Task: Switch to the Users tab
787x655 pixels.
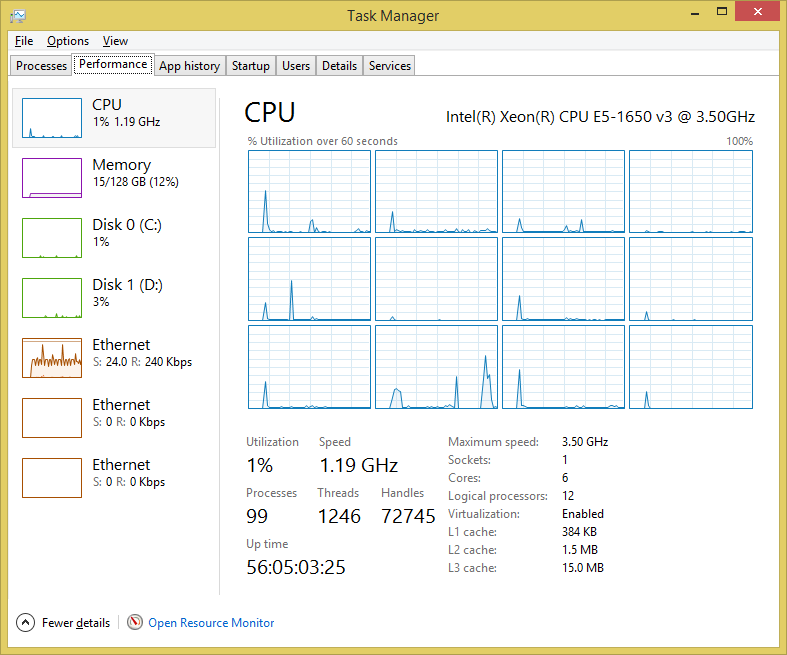Action: (x=296, y=66)
